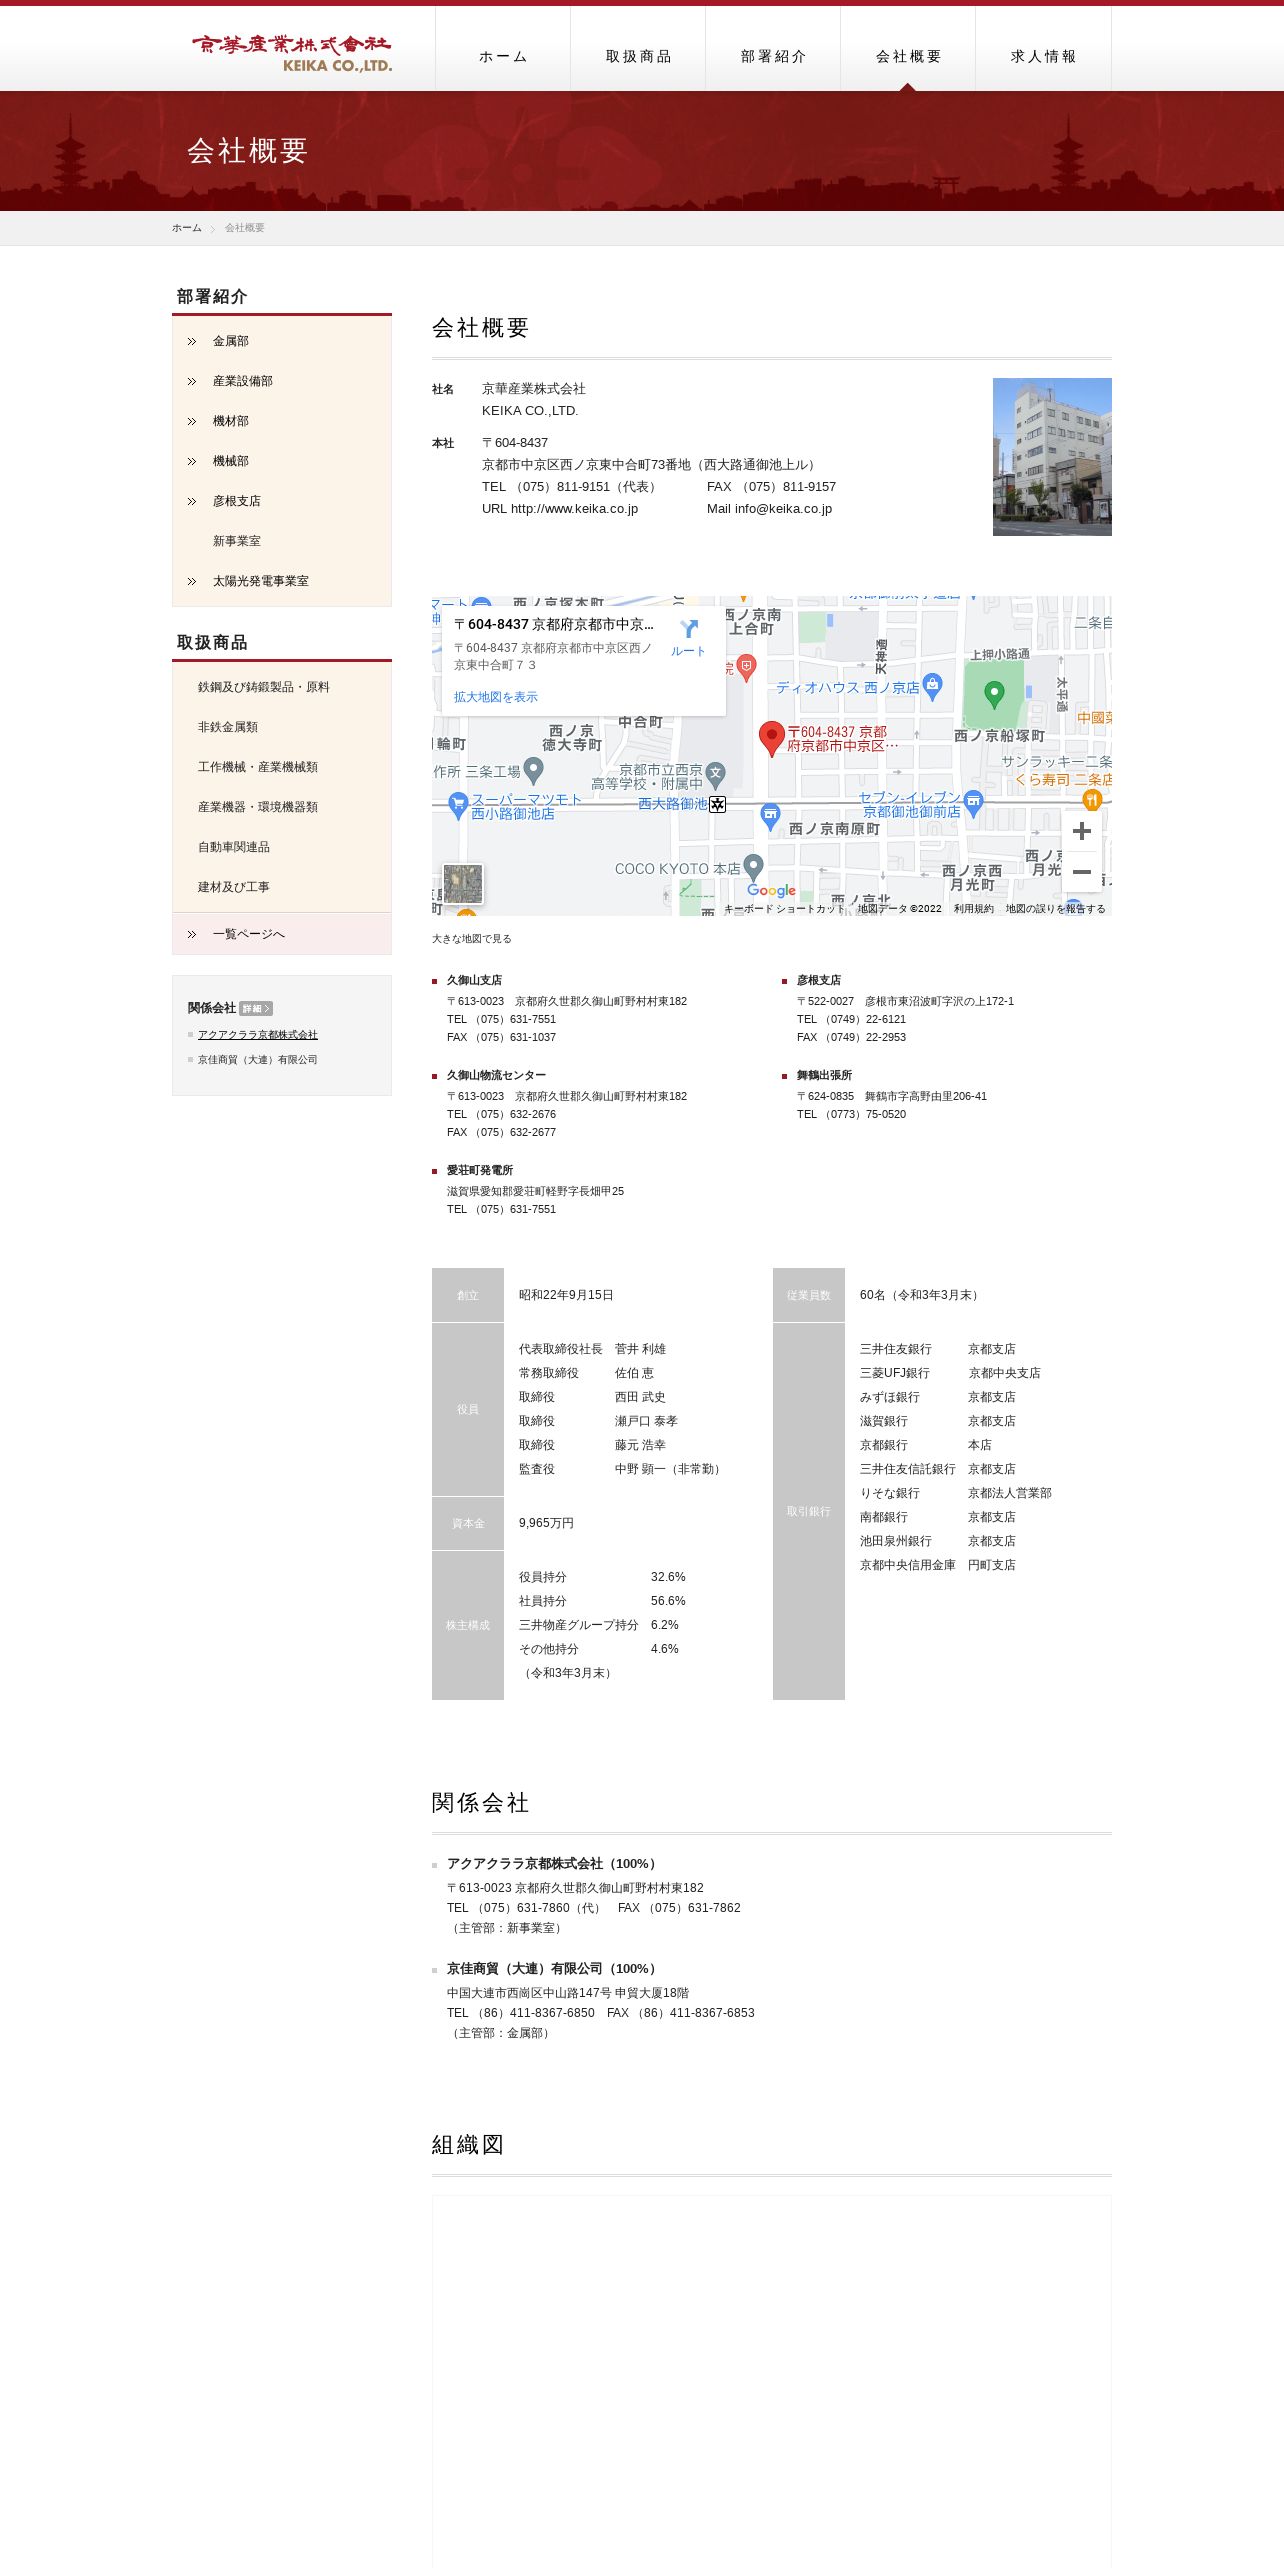Click the 三条工場 map marker
The height and width of the screenshot is (2568, 1284).
pos(533,770)
